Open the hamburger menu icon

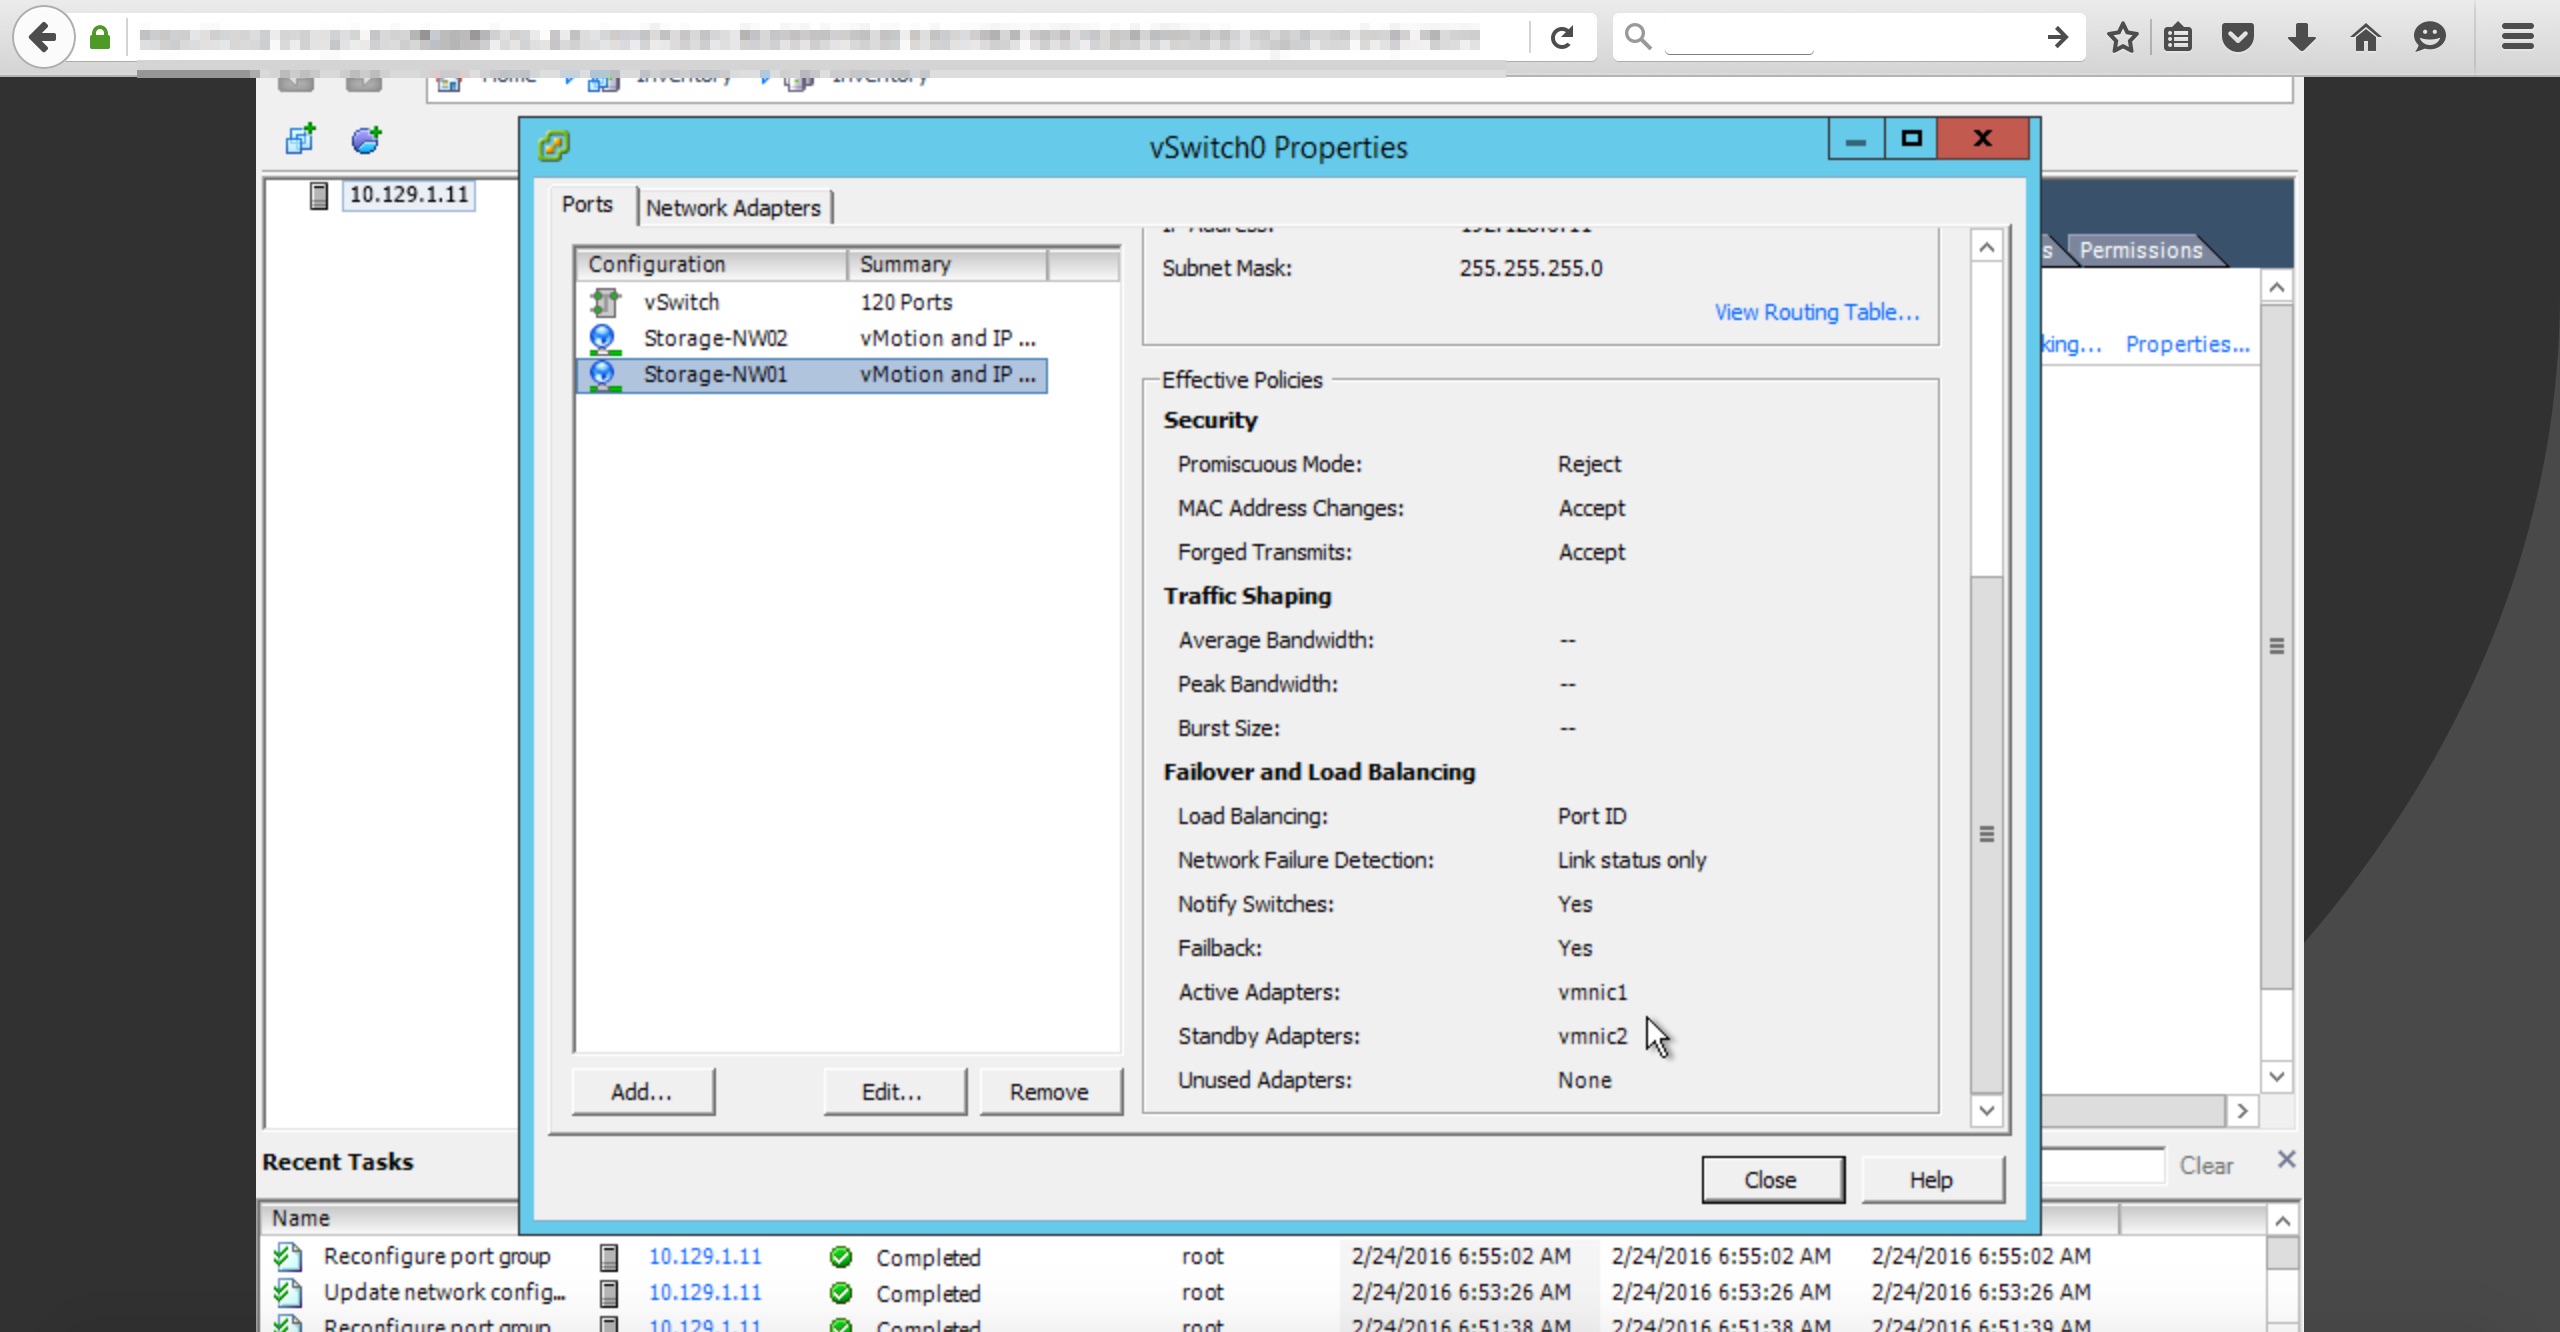[2517, 38]
